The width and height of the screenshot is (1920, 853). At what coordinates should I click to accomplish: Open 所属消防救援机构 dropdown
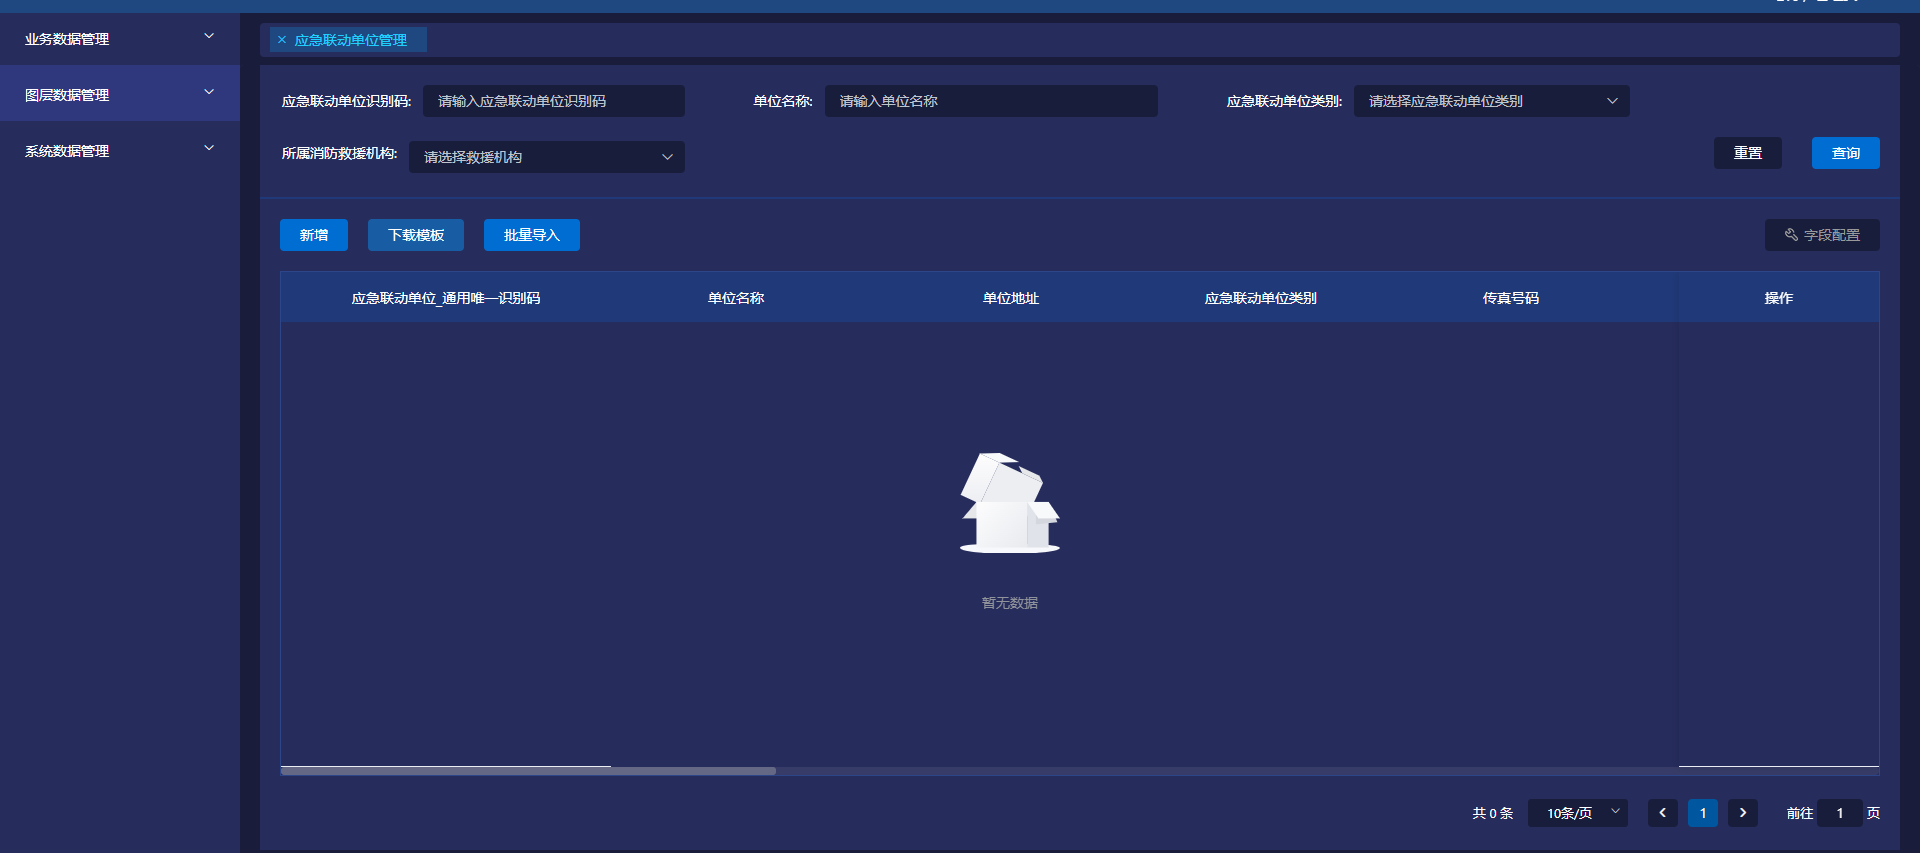tap(546, 157)
